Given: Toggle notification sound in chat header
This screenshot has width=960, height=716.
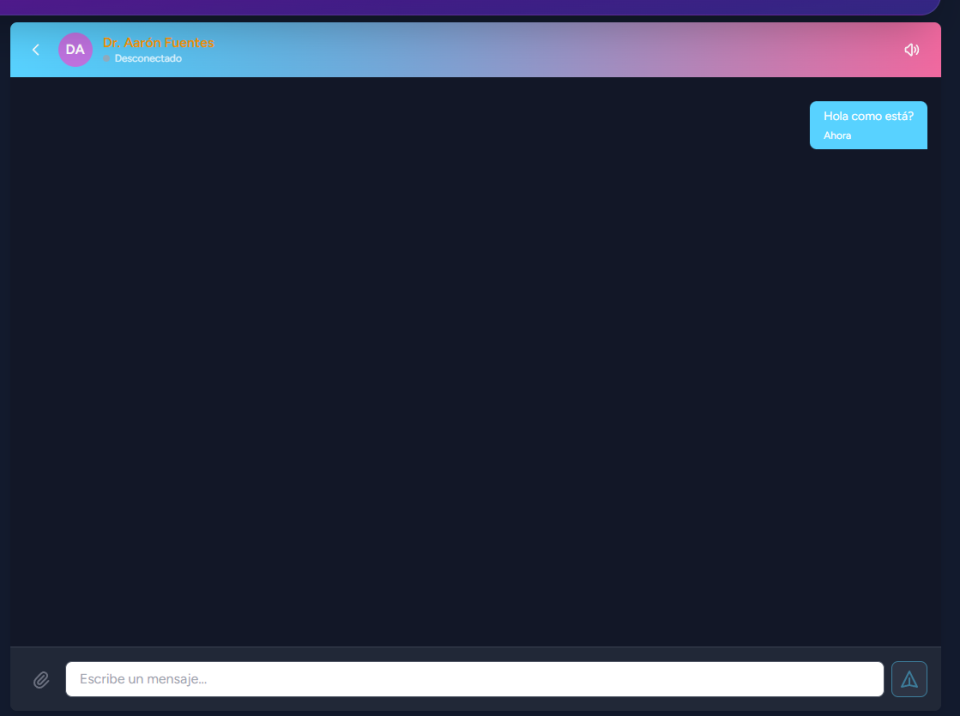Looking at the screenshot, I should tap(911, 50).
